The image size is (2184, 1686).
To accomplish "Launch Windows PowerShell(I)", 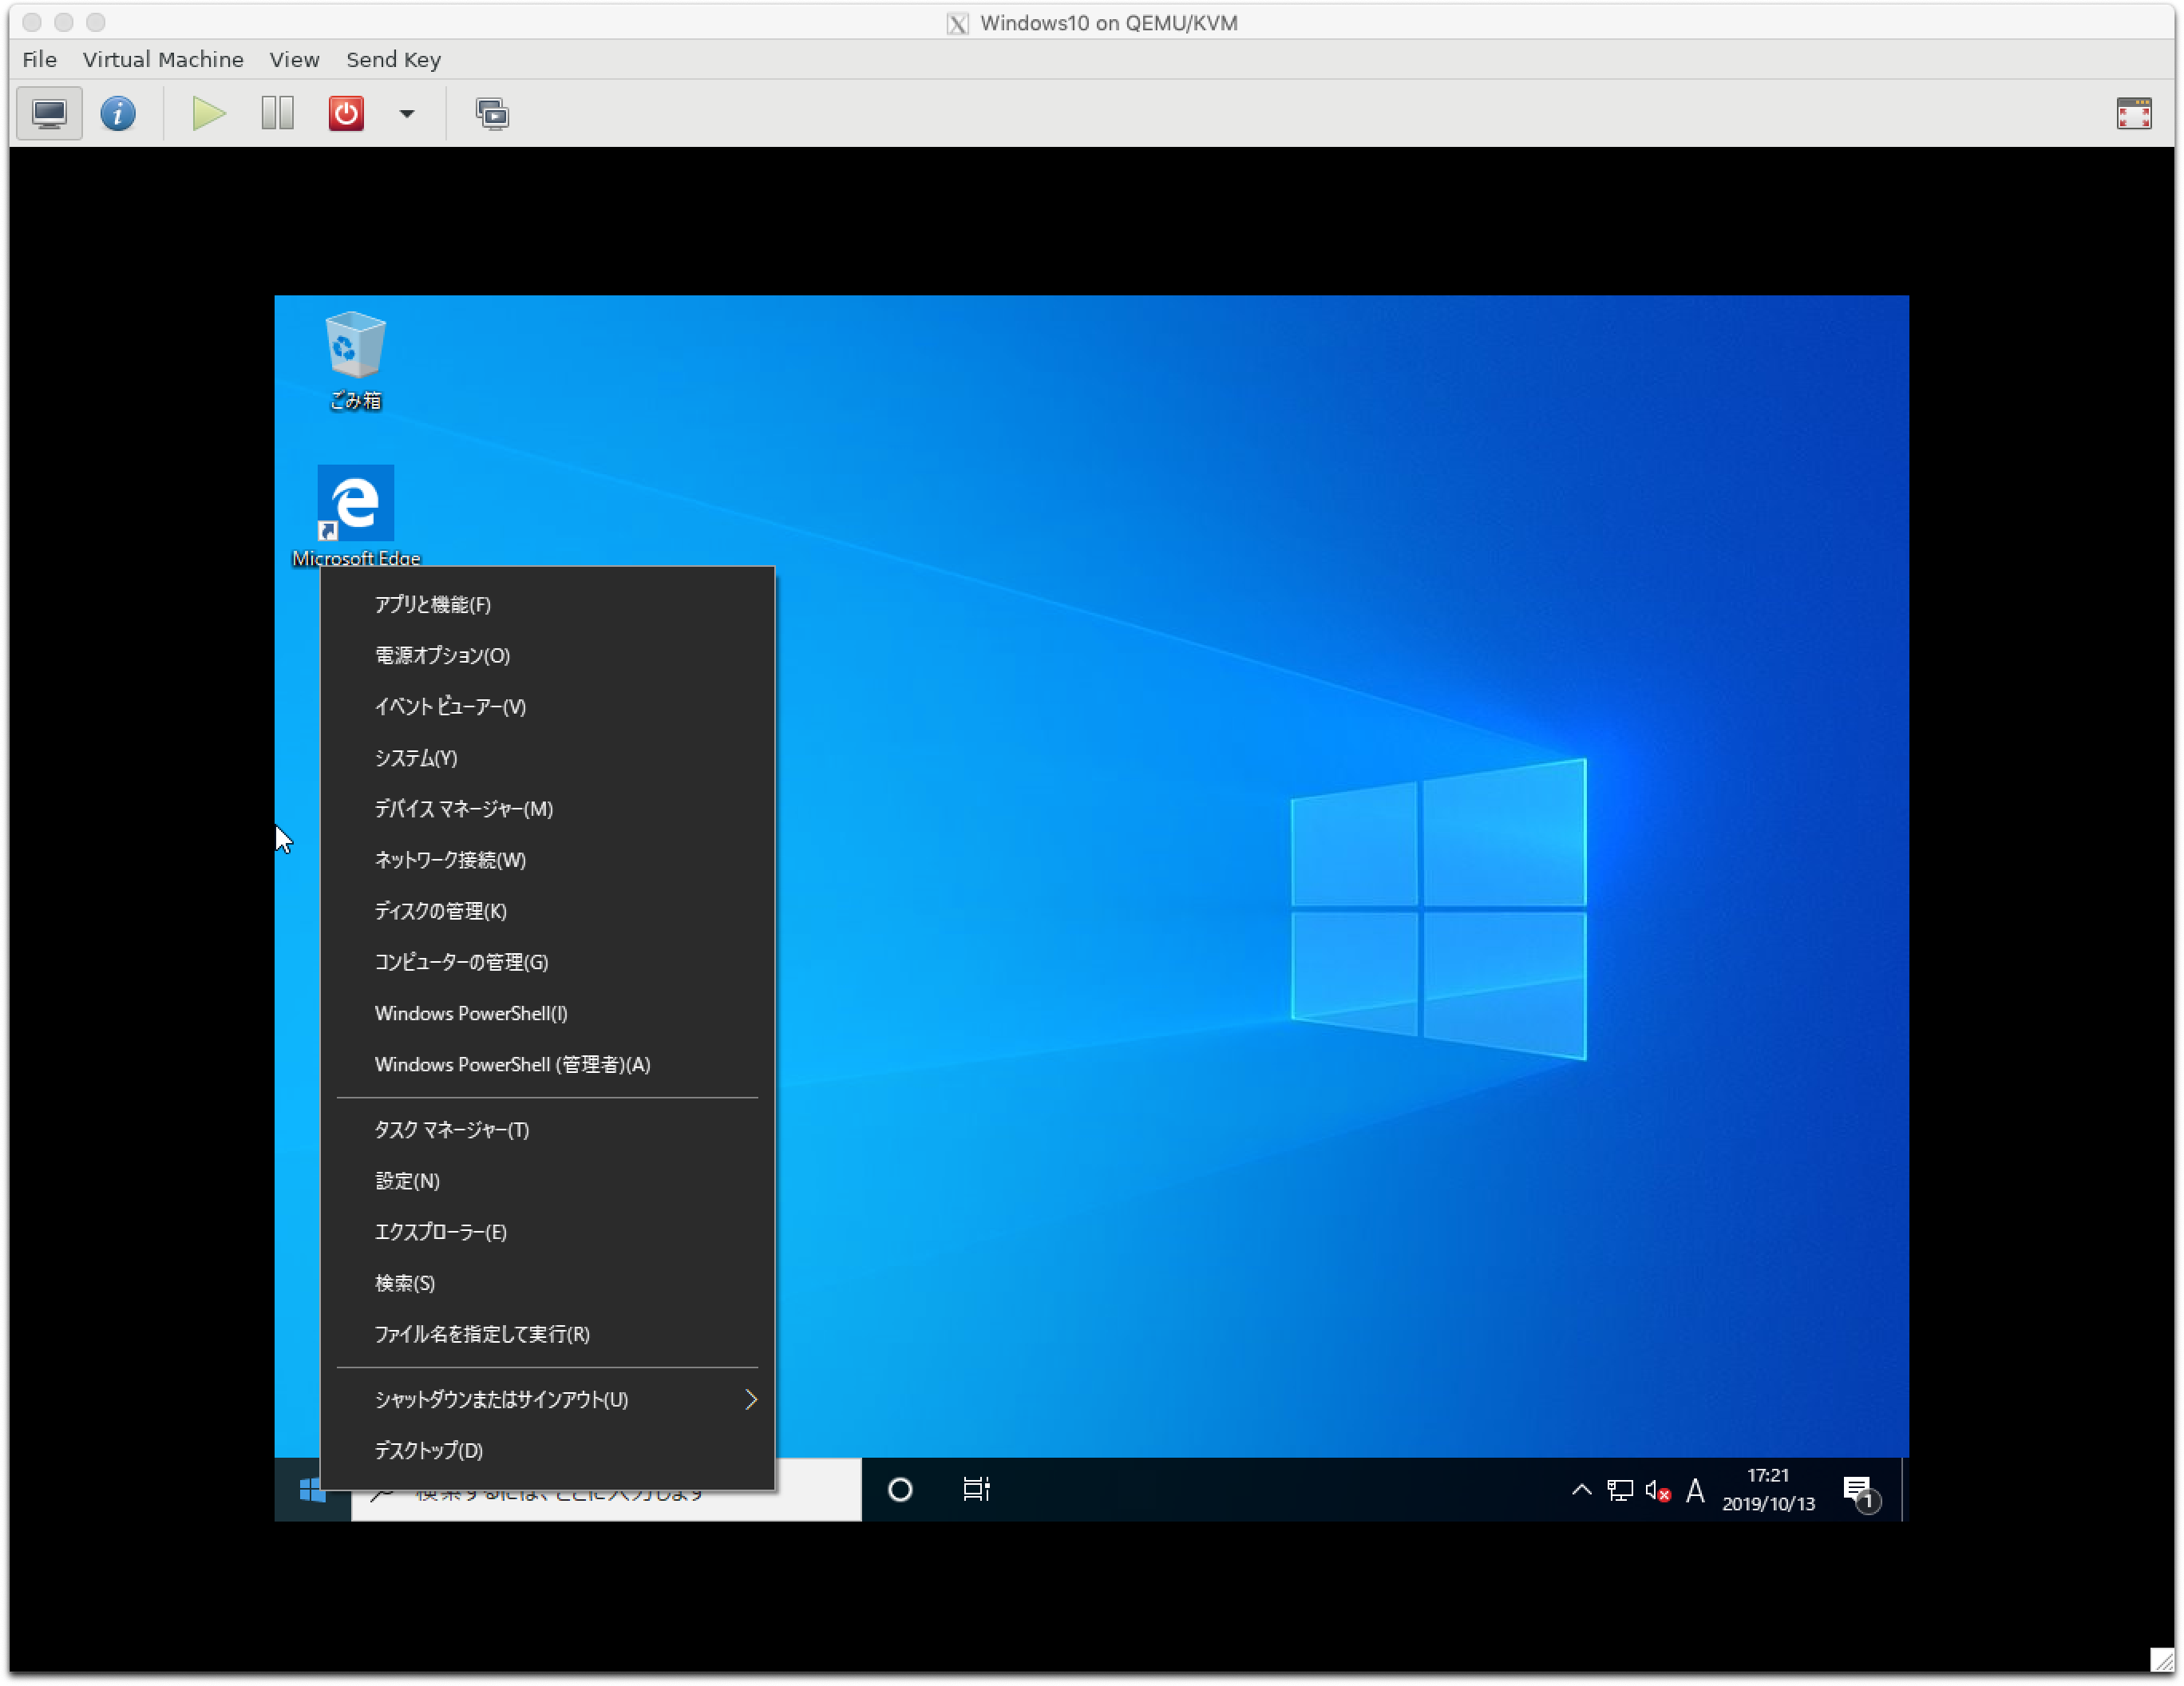I will point(547,1013).
